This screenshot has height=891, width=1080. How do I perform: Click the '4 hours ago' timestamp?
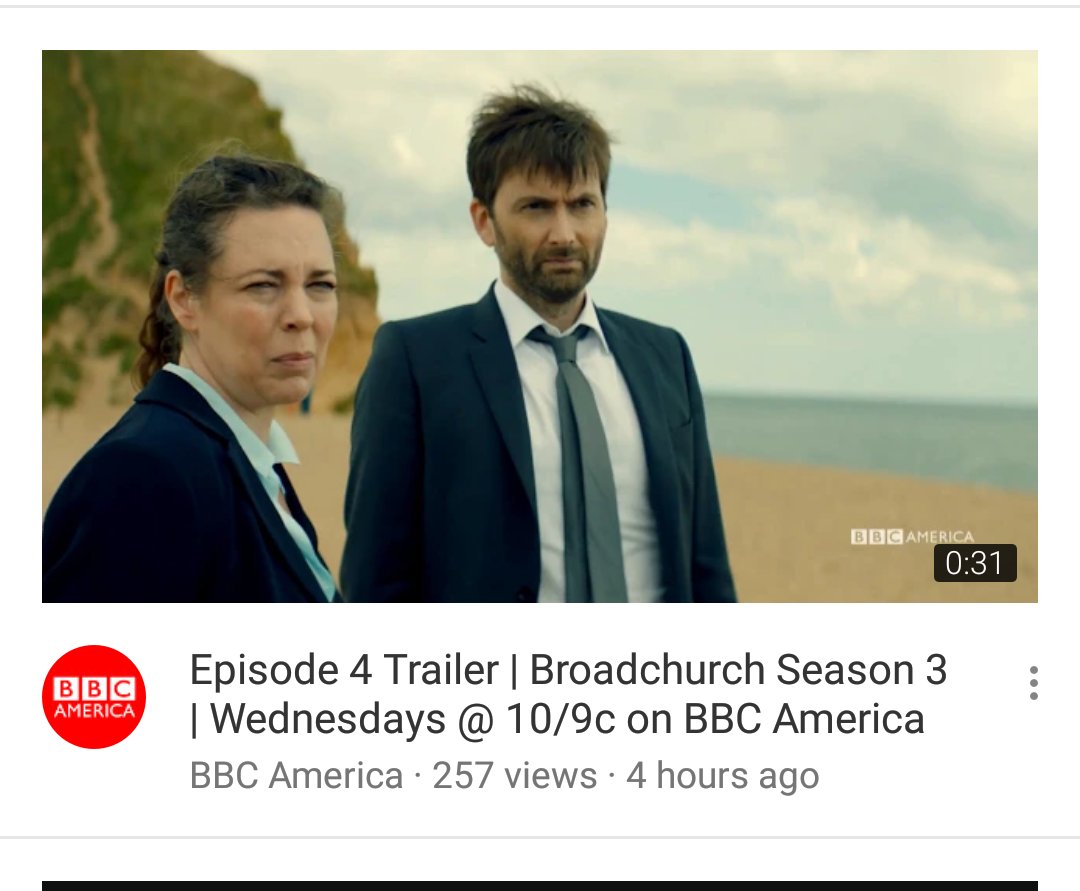pyautogui.click(x=723, y=775)
